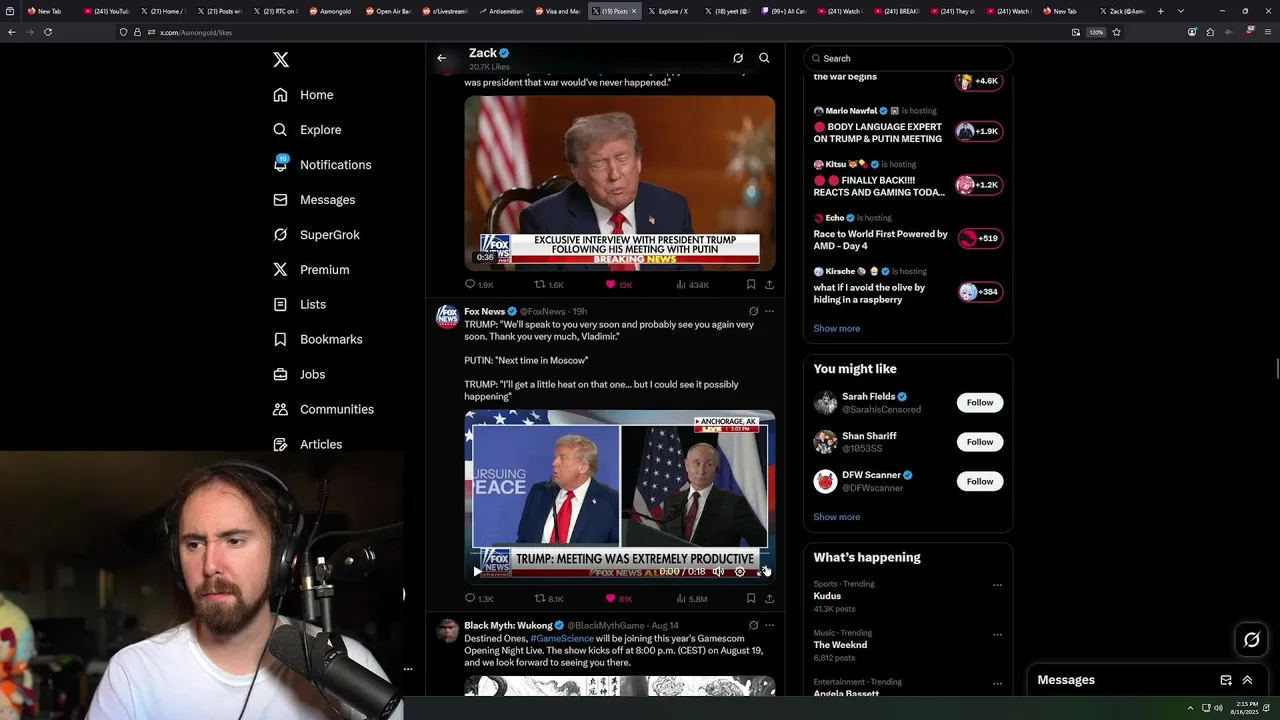Expand the Fox News video to fullscreen
1280x720 pixels.
[x=762, y=572]
